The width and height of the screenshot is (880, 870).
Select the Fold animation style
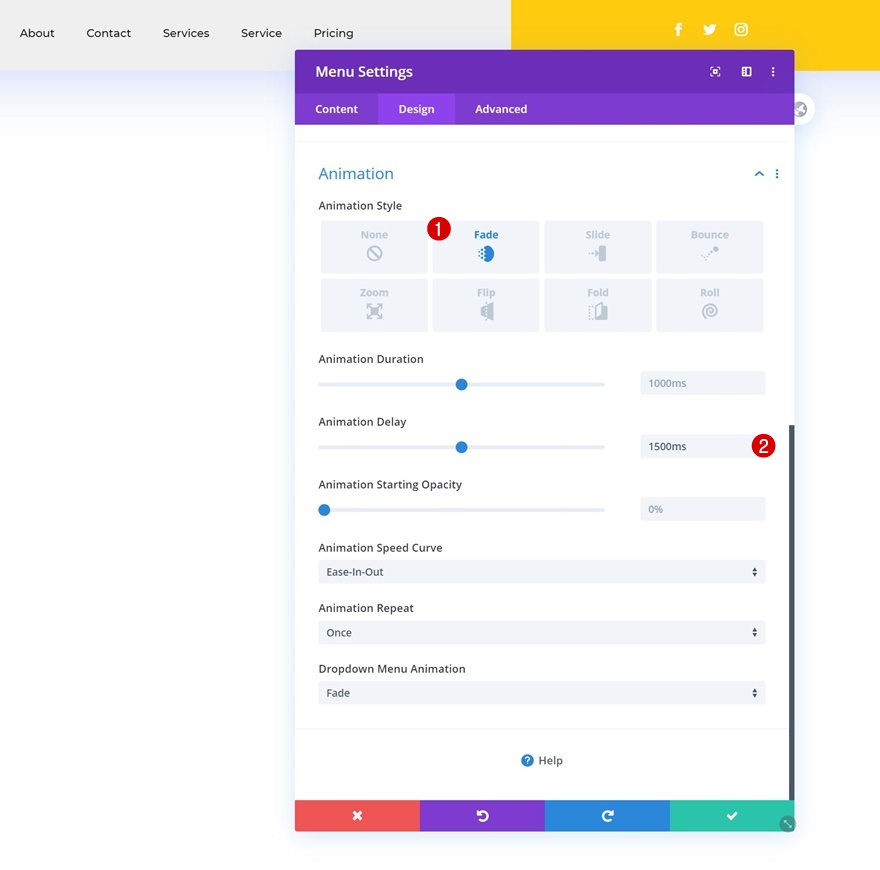pyautogui.click(x=598, y=305)
